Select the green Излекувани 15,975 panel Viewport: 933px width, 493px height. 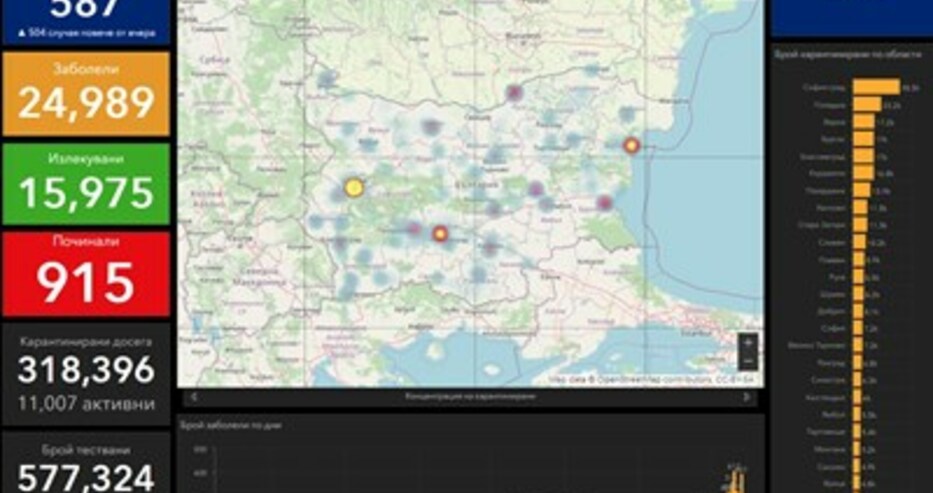click(86, 184)
